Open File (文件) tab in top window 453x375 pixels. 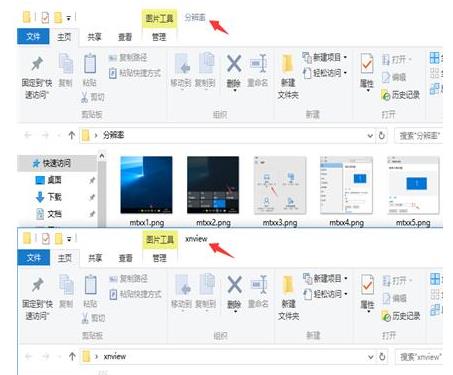(33, 36)
